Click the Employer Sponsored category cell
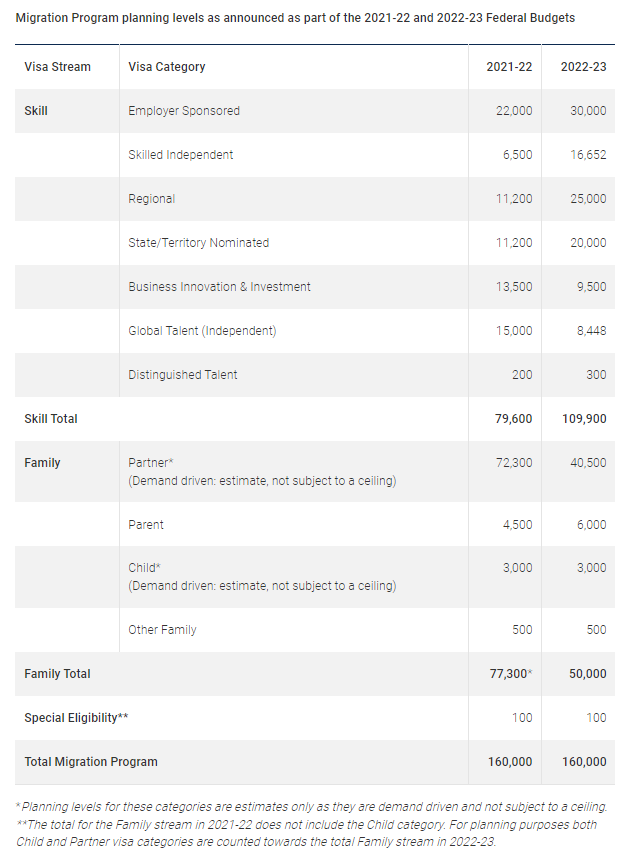This screenshot has height=857, width=641. (x=184, y=111)
